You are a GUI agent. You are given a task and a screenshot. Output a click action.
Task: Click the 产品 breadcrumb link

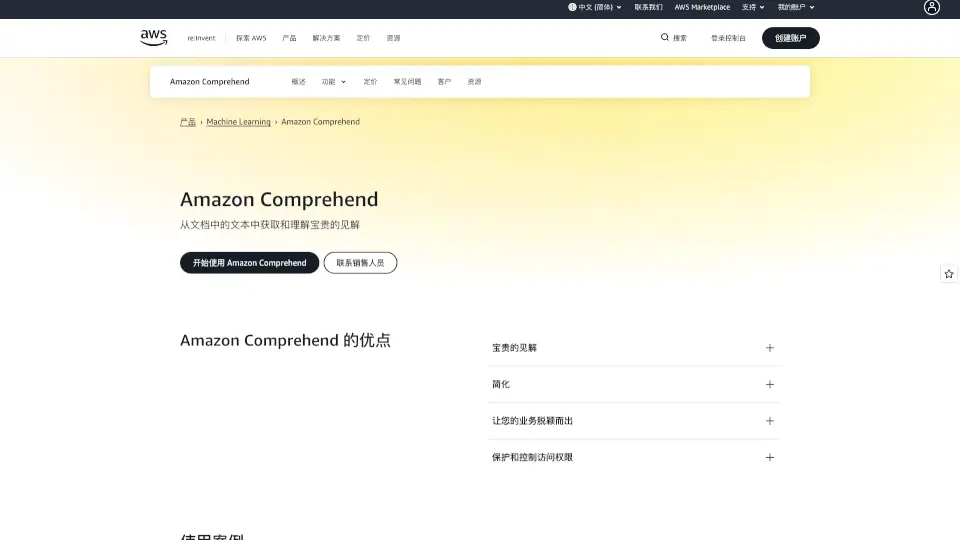[188, 122]
